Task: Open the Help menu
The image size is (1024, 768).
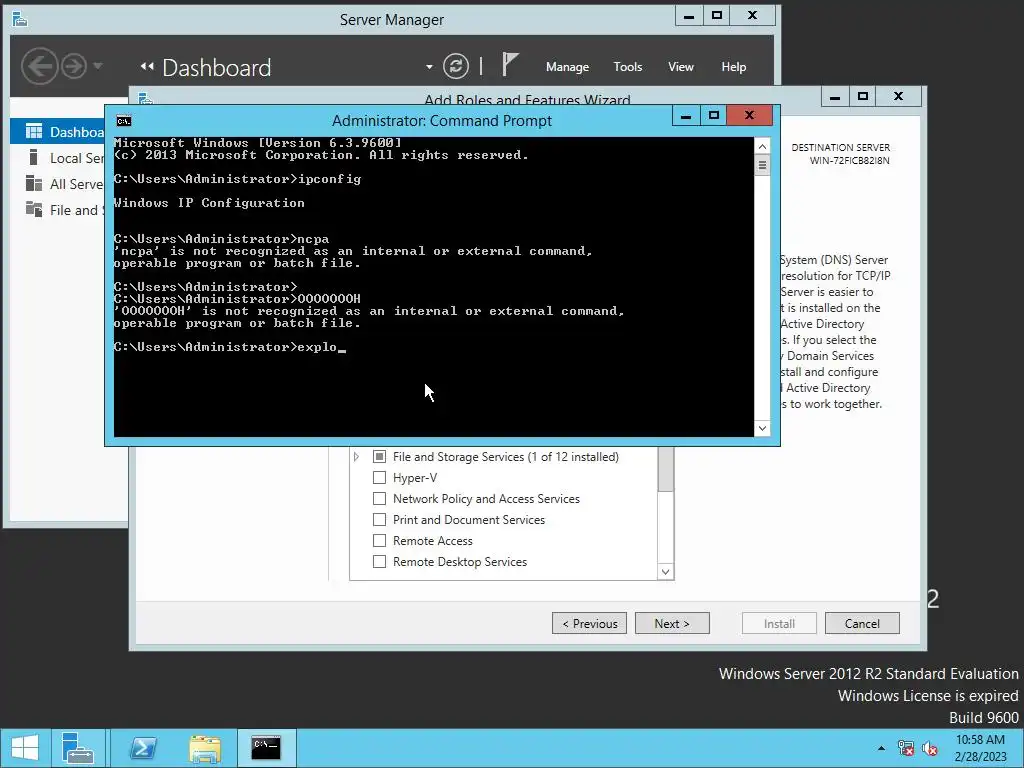Action: pos(733,67)
